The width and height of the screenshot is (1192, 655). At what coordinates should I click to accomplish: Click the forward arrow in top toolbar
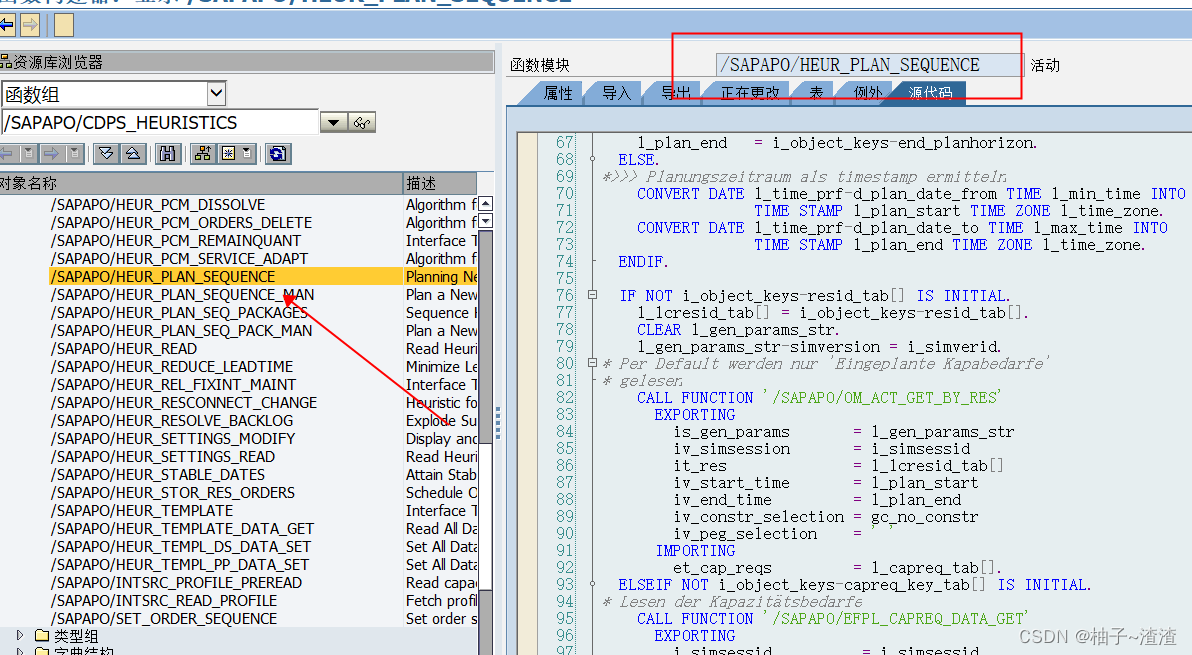click(30, 25)
